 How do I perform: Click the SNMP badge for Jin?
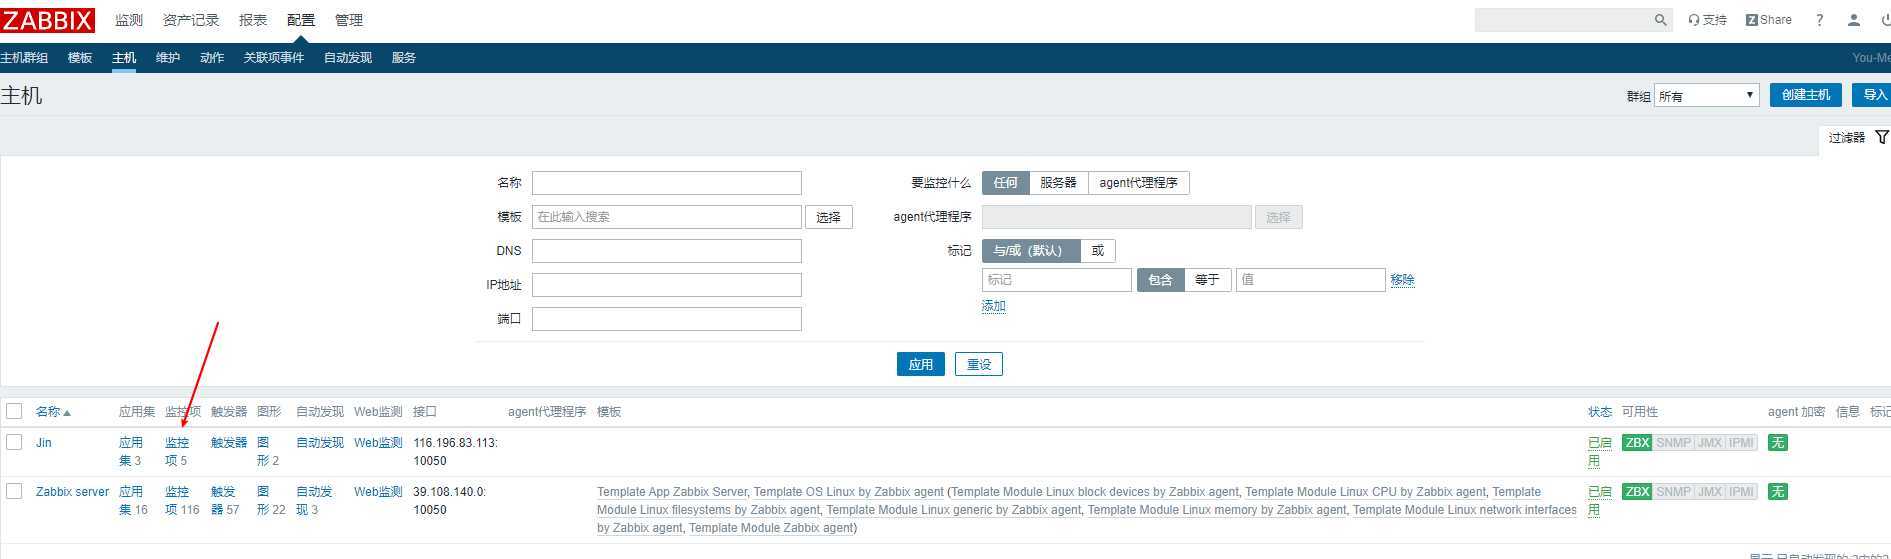1673,443
